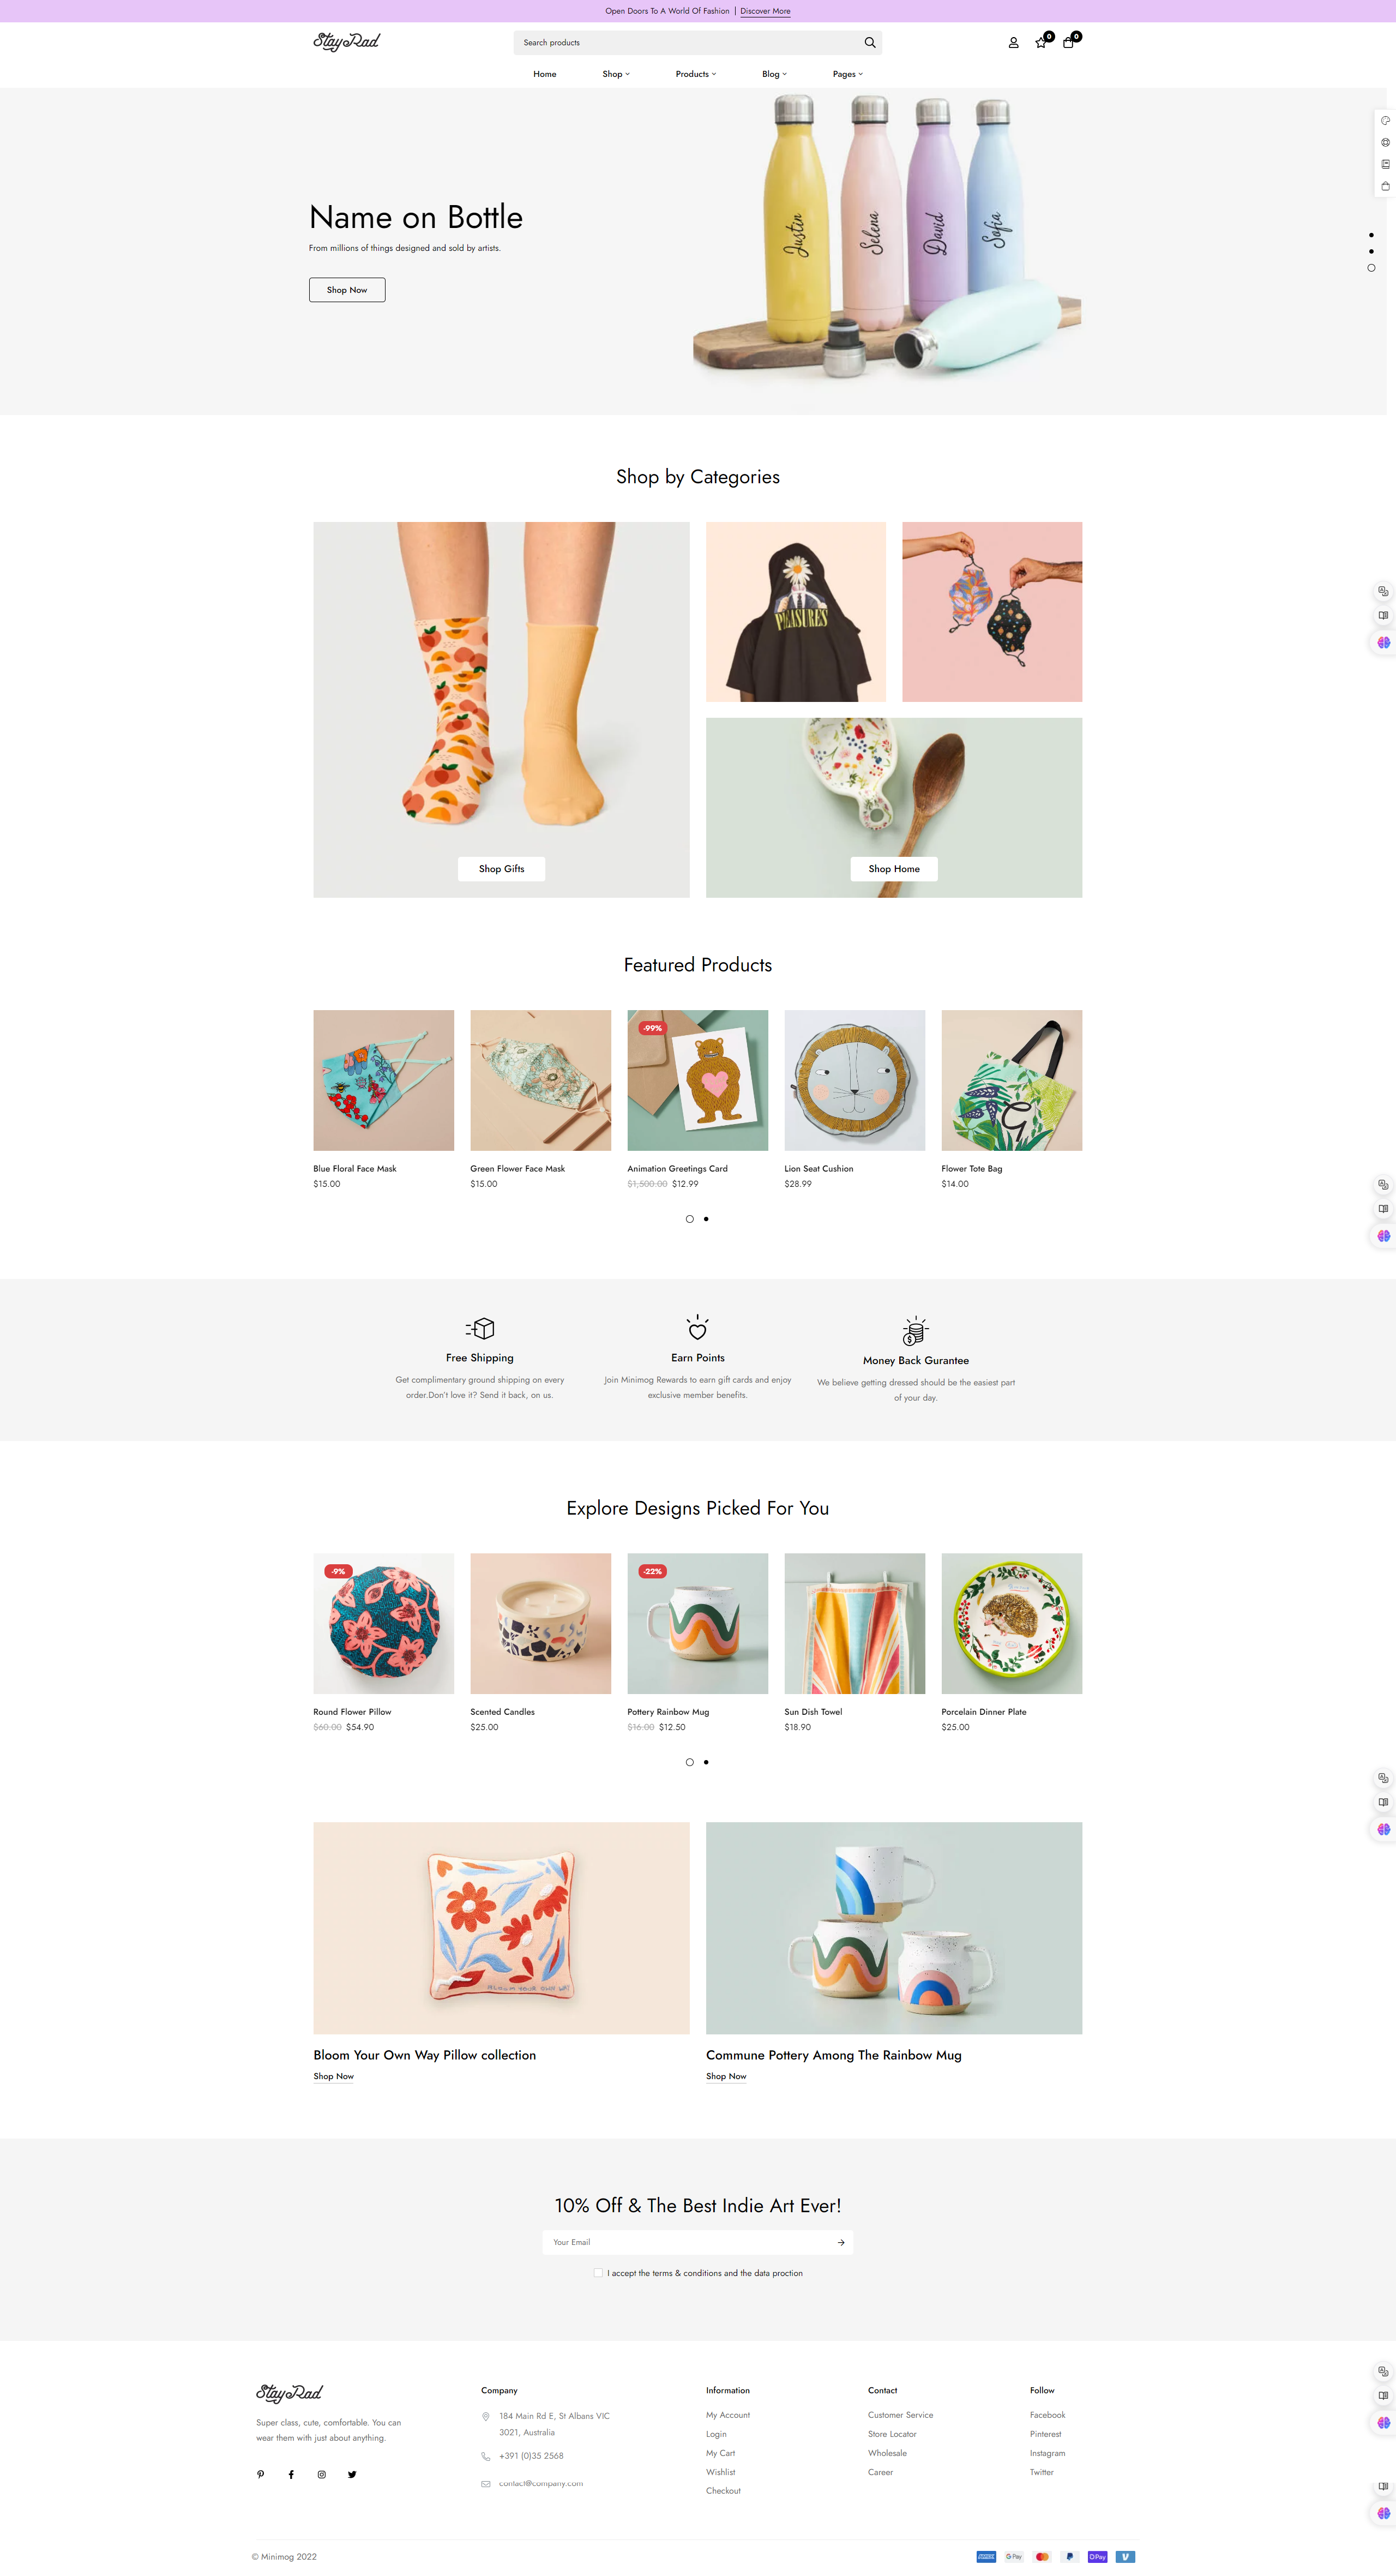Image resolution: width=1396 pixels, height=2576 pixels.
Task: Click the Instagram icon in footer
Action: coord(322,2474)
